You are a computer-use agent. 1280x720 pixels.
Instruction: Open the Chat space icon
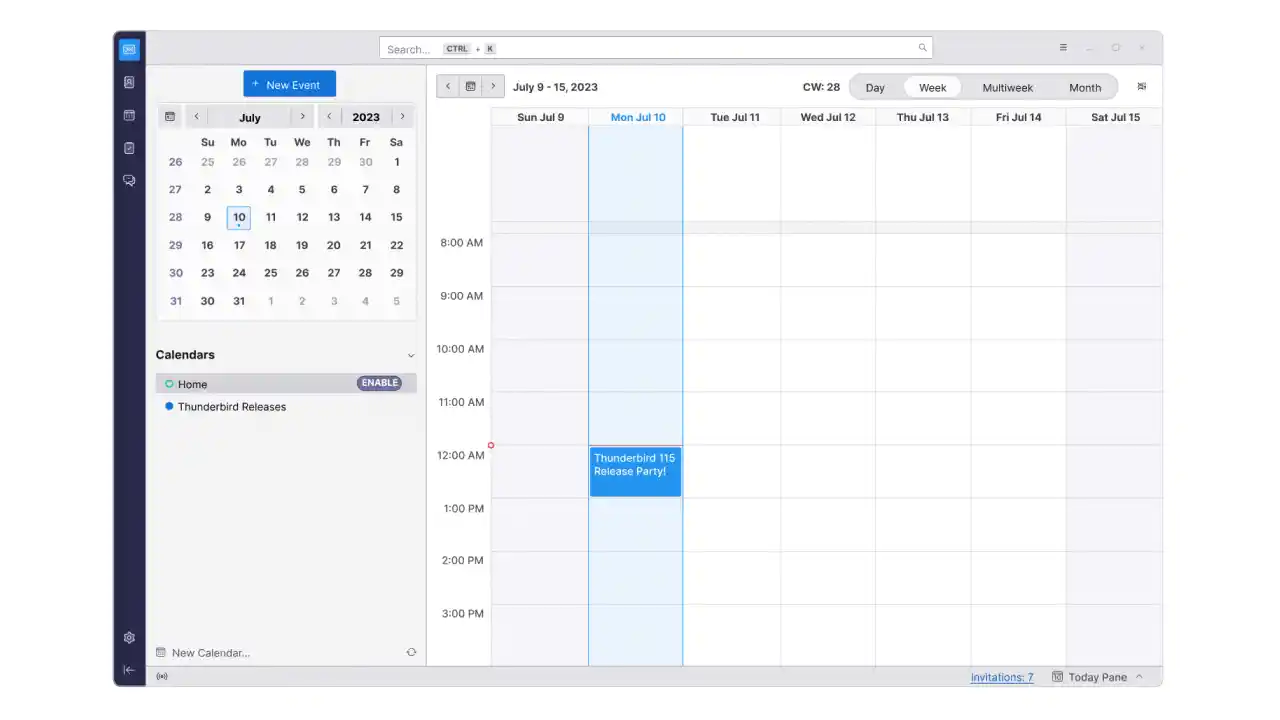click(129, 181)
